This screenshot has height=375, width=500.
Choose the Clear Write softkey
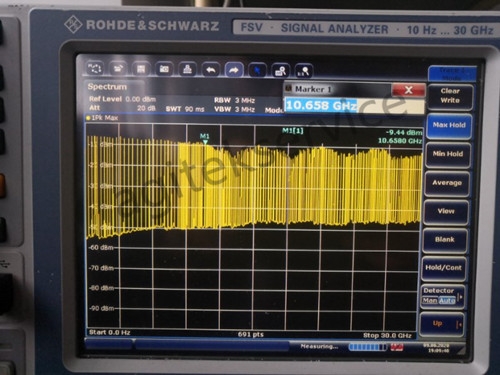(450, 96)
